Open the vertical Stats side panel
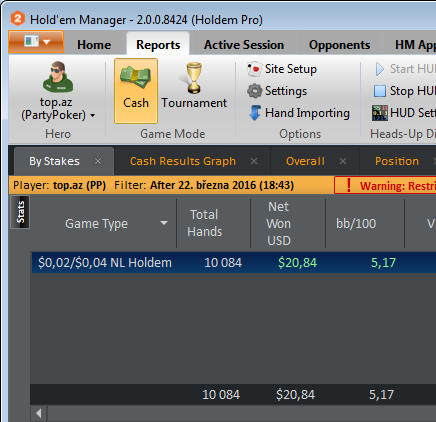The height and width of the screenshot is (422, 436). [20, 212]
